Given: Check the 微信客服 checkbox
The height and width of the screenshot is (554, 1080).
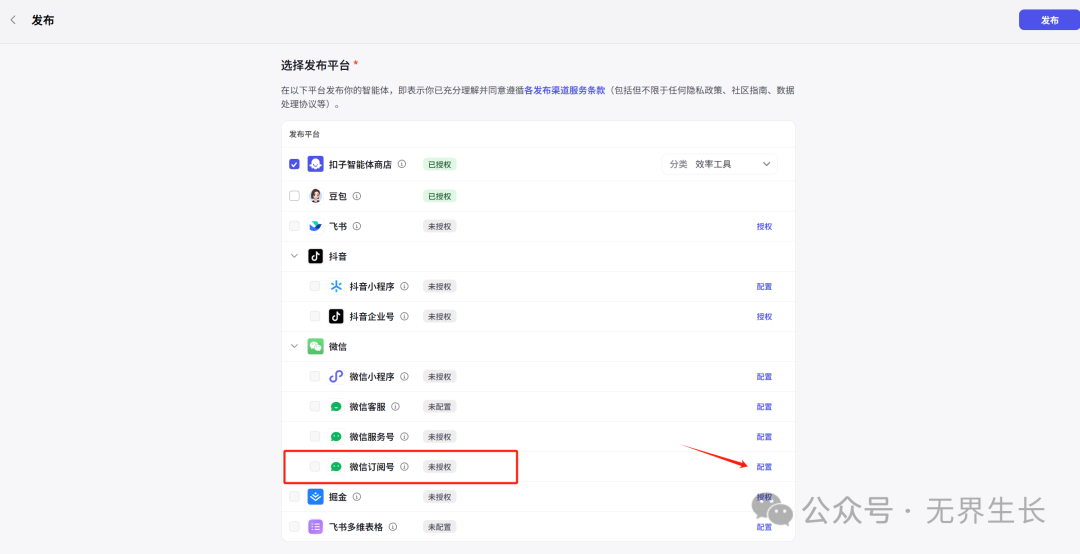Looking at the screenshot, I should (x=315, y=407).
